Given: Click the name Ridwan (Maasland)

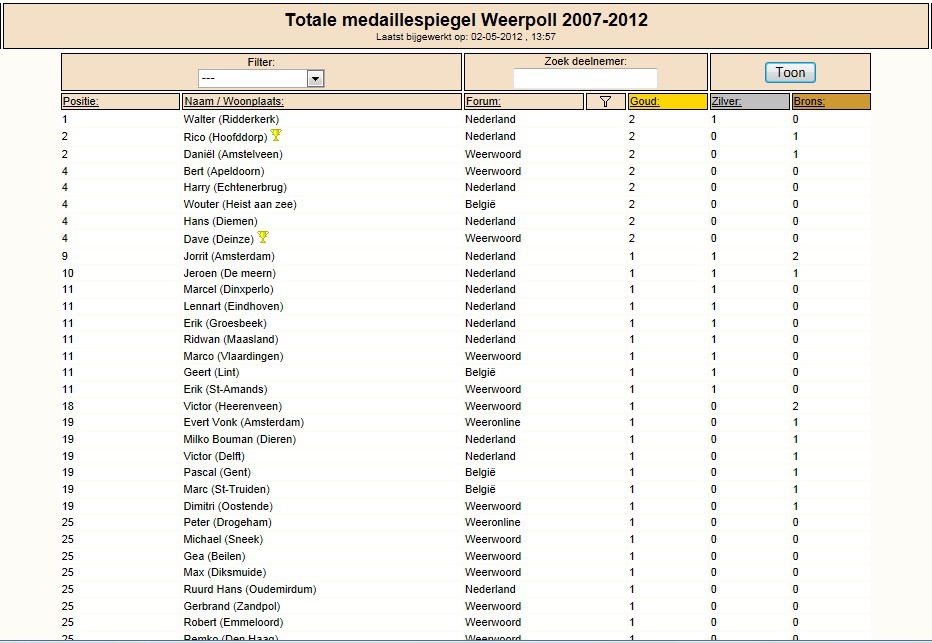Looking at the screenshot, I should click(231, 339).
